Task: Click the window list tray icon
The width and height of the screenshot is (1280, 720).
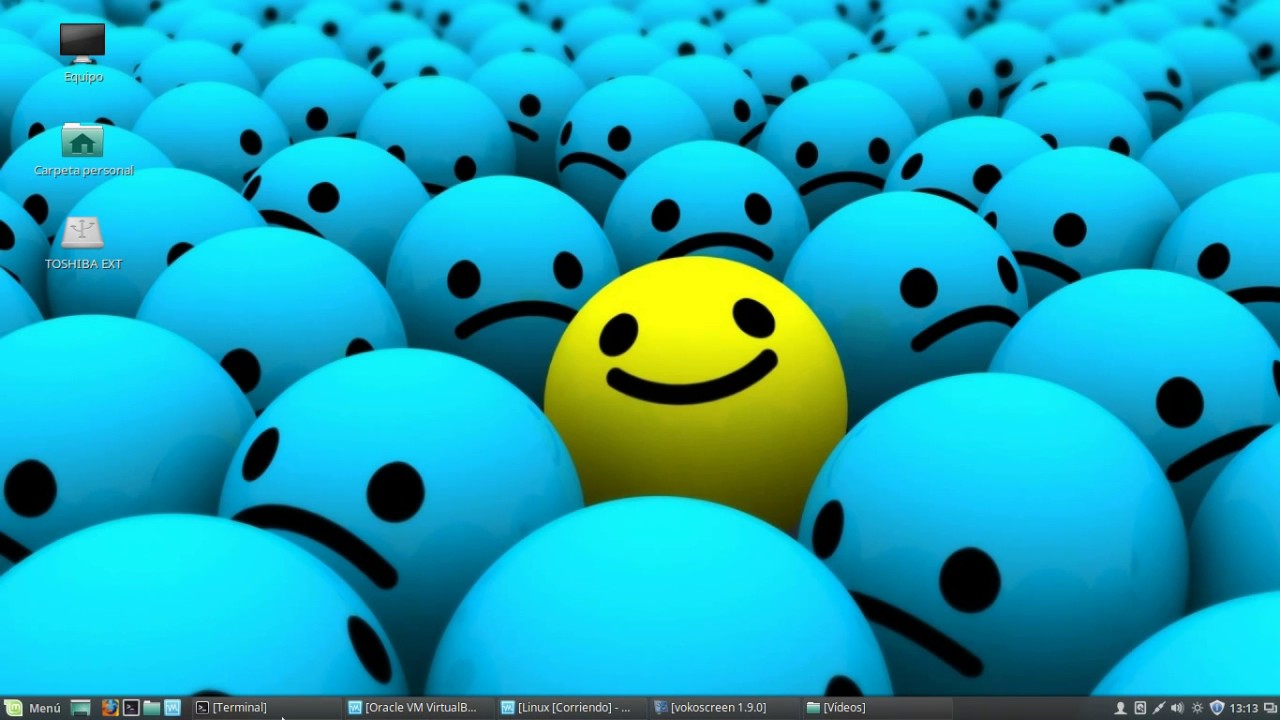Action: [x=1270, y=708]
